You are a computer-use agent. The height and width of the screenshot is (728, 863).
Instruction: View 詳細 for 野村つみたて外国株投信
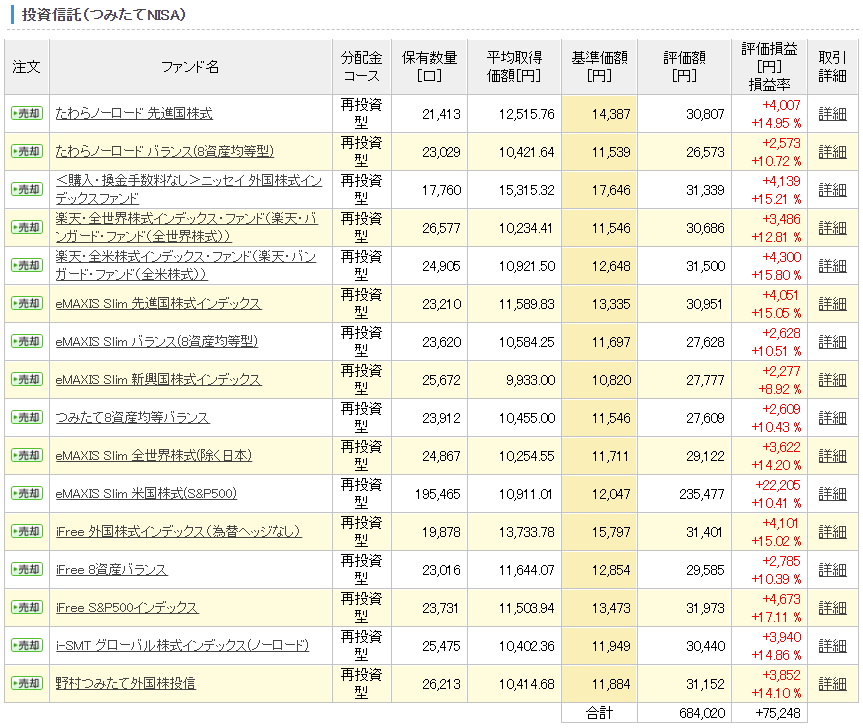[832, 683]
